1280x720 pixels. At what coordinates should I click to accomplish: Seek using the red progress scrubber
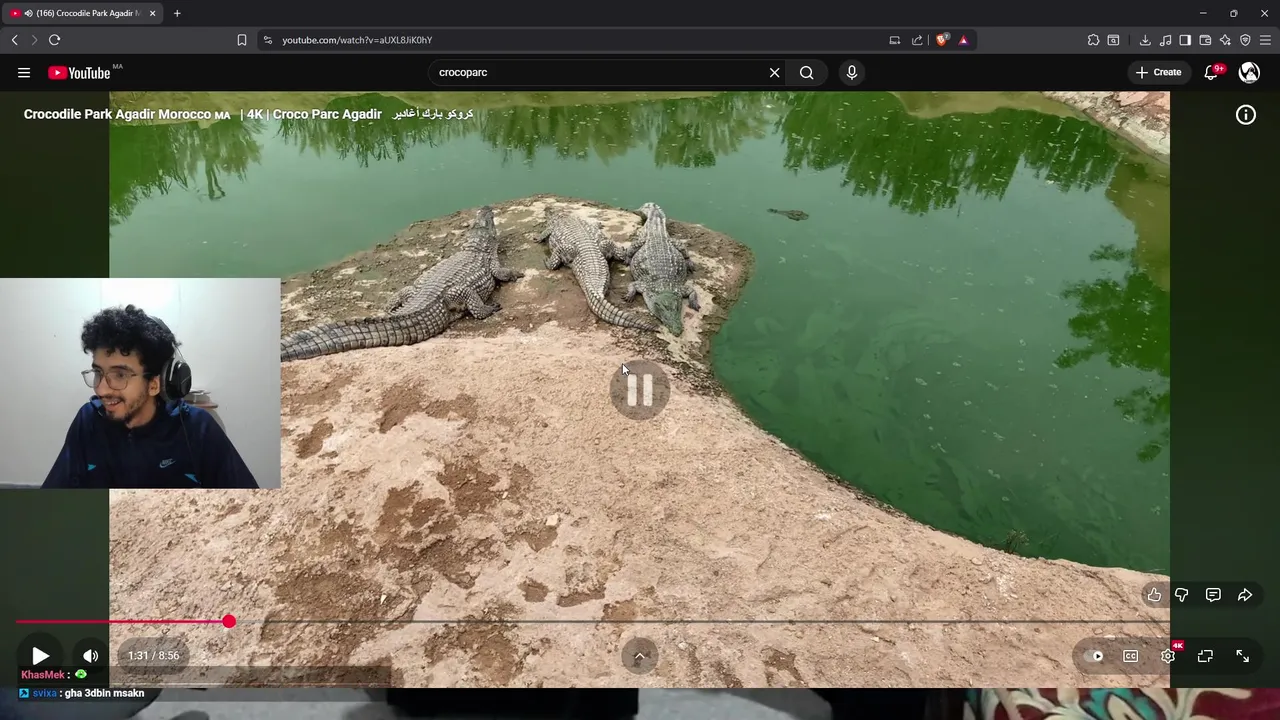(229, 622)
